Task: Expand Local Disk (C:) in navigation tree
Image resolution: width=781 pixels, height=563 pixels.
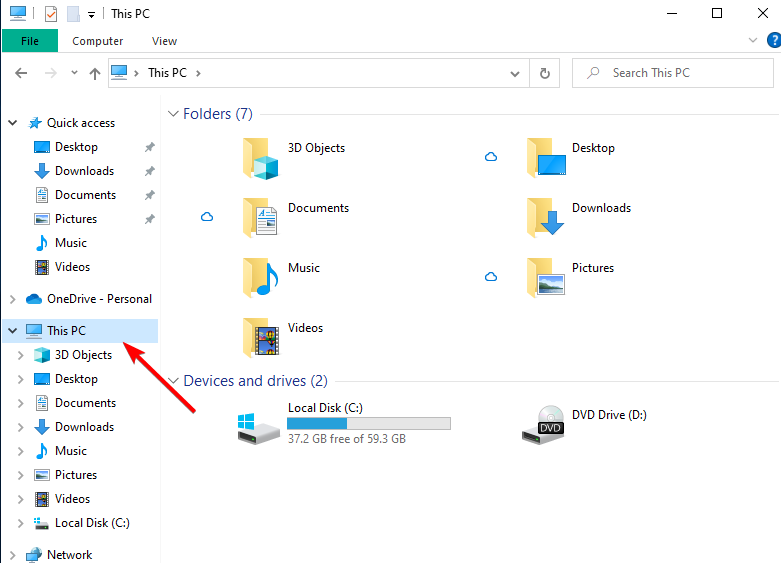Action: [x=20, y=523]
